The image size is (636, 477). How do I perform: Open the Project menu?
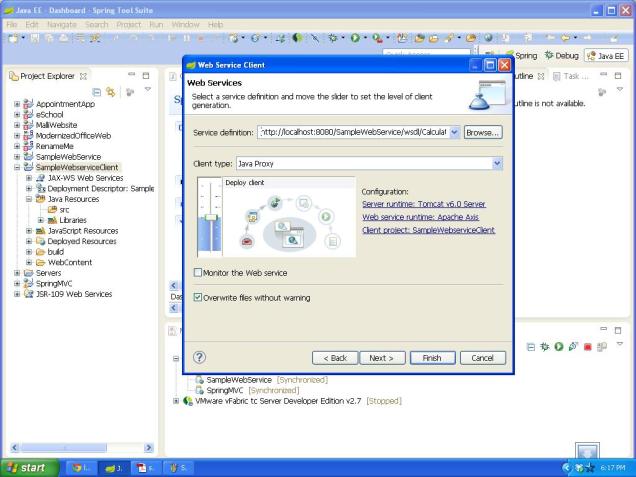coord(129,24)
